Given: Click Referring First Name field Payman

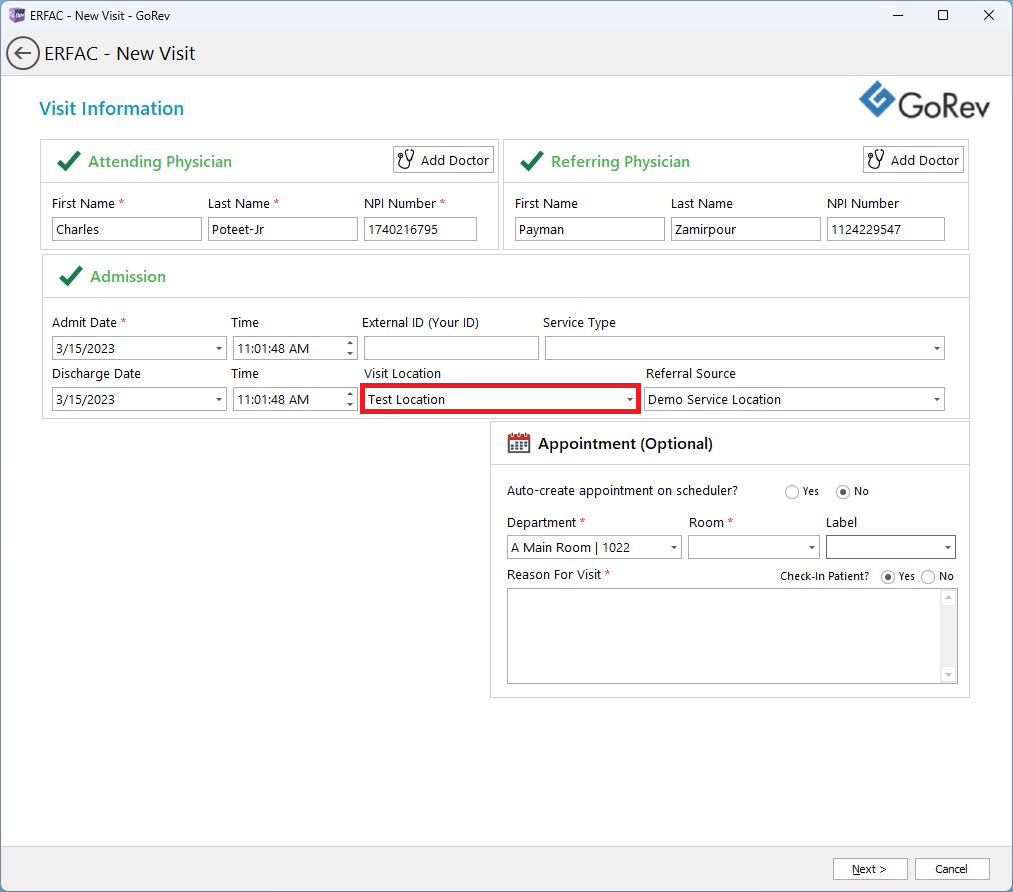Looking at the screenshot, I should pyautogui.click(x=589, y=229).
